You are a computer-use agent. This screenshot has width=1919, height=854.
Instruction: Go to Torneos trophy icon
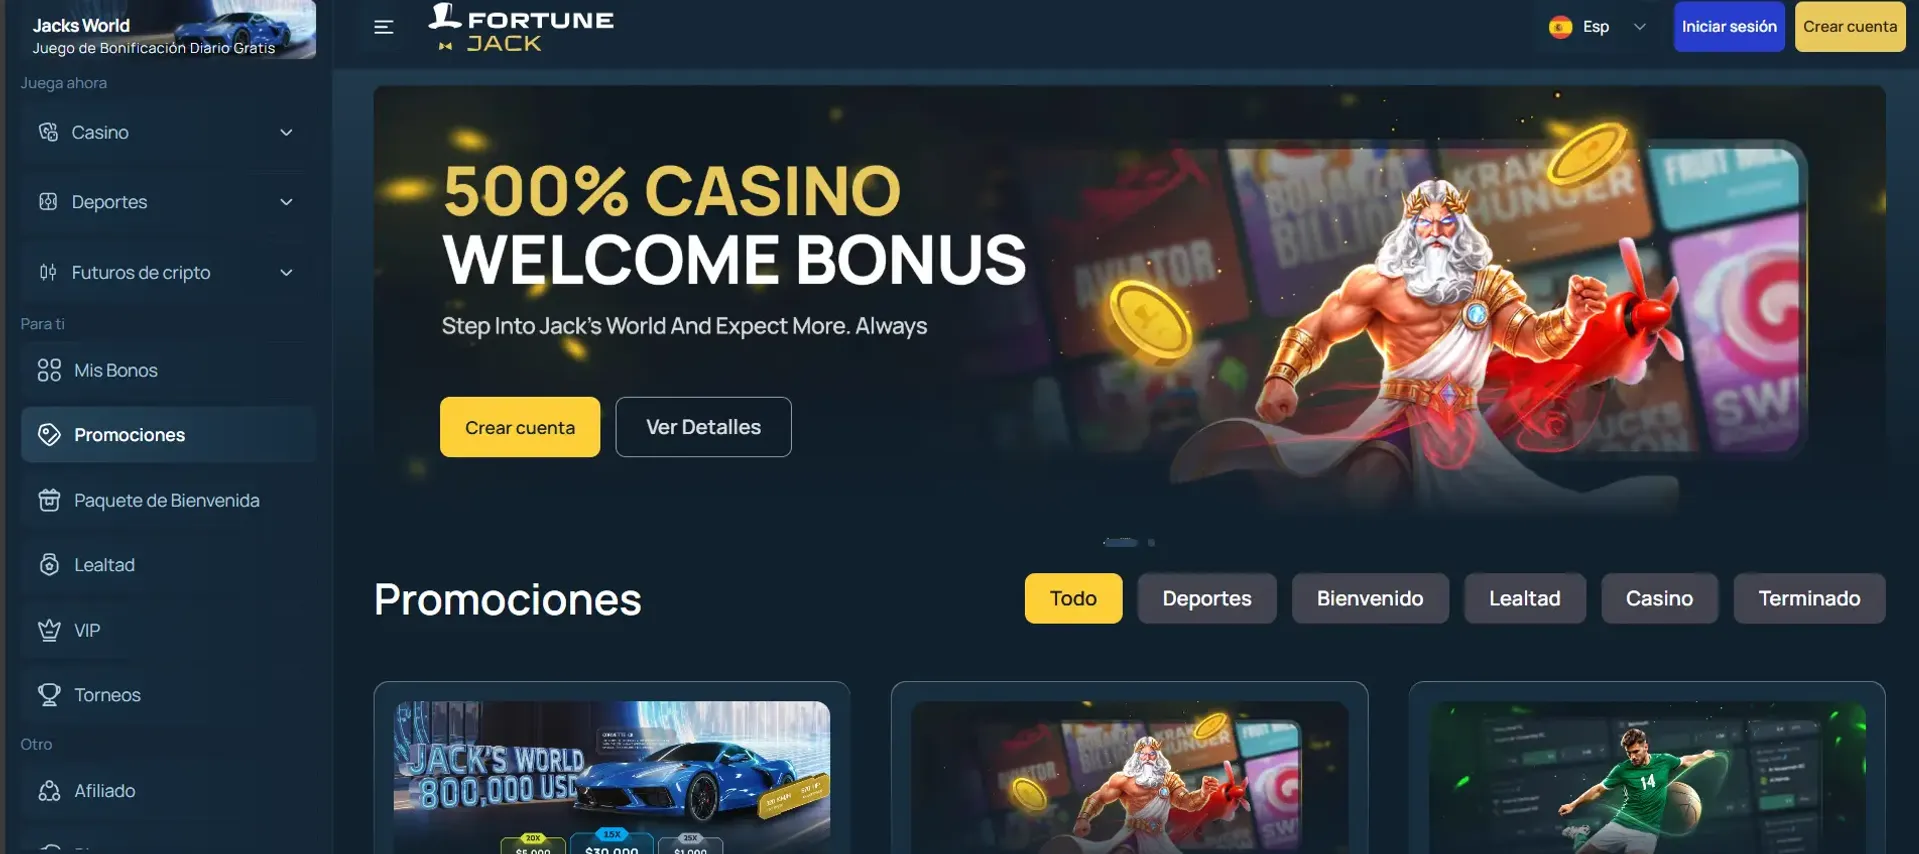pyautogui.click(x=49, y=695)
